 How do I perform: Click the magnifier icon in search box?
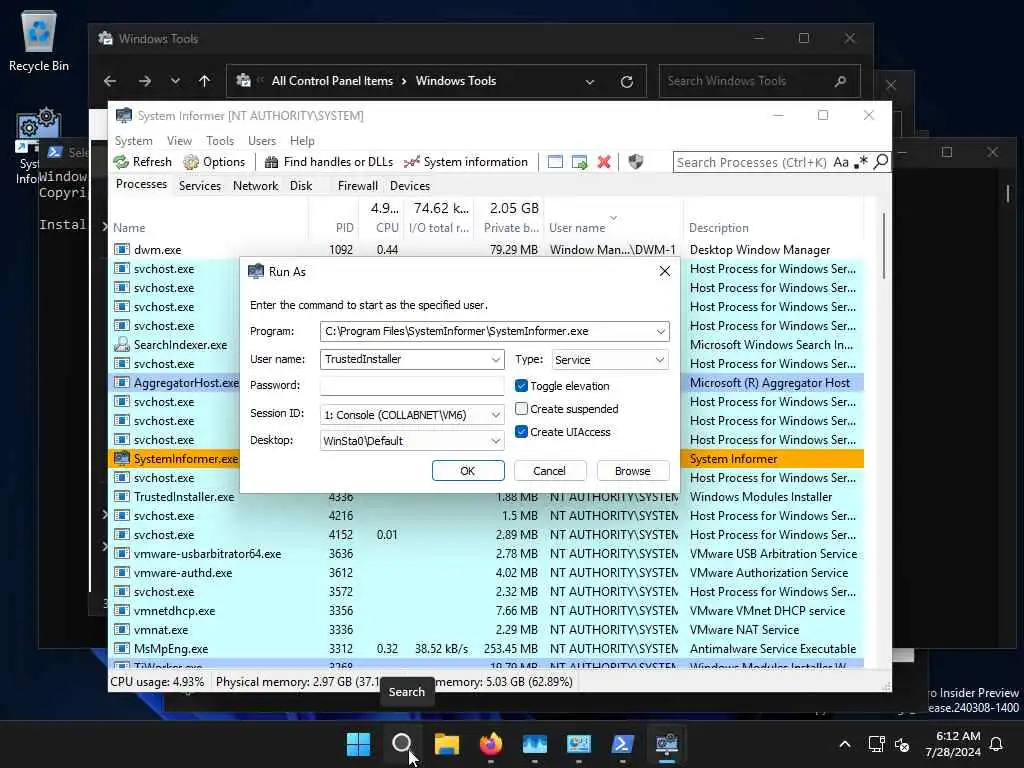[880, 161]
